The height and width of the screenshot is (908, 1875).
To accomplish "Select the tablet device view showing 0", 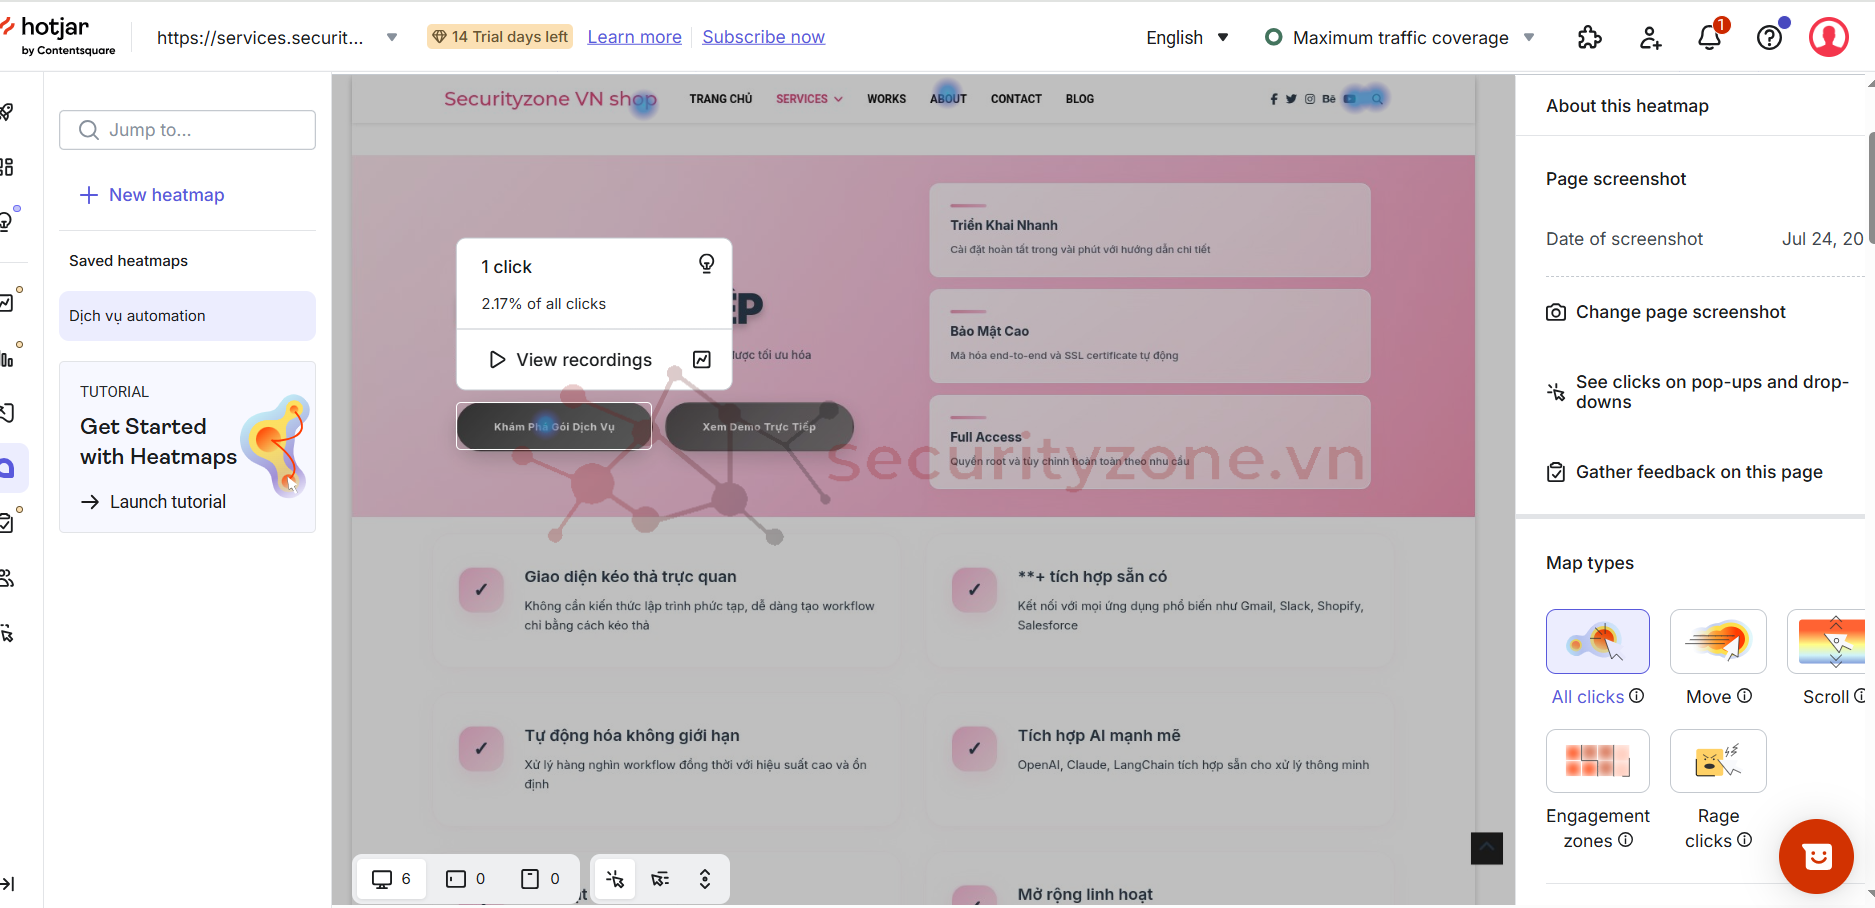I will pyautogui.click(x=466, y=879).
